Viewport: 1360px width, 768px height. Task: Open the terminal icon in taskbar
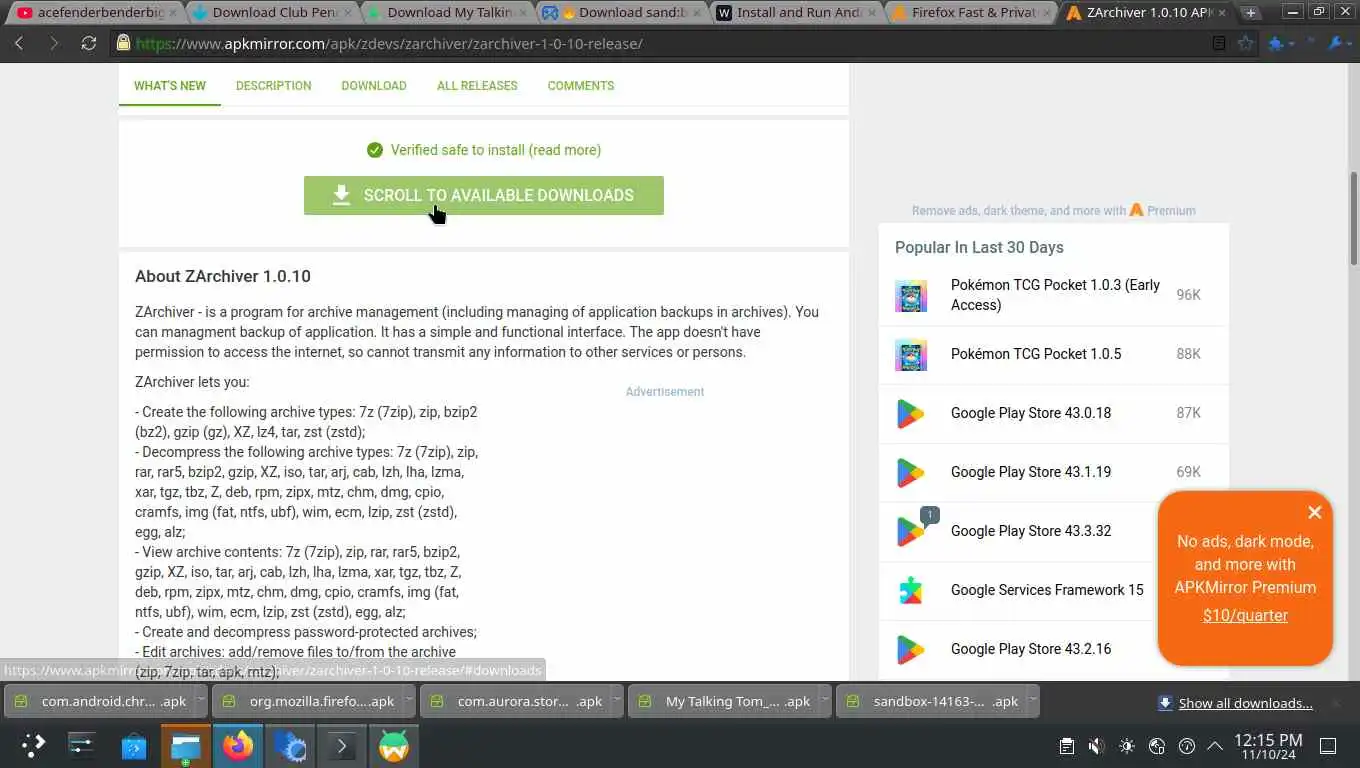click(342, 746)
